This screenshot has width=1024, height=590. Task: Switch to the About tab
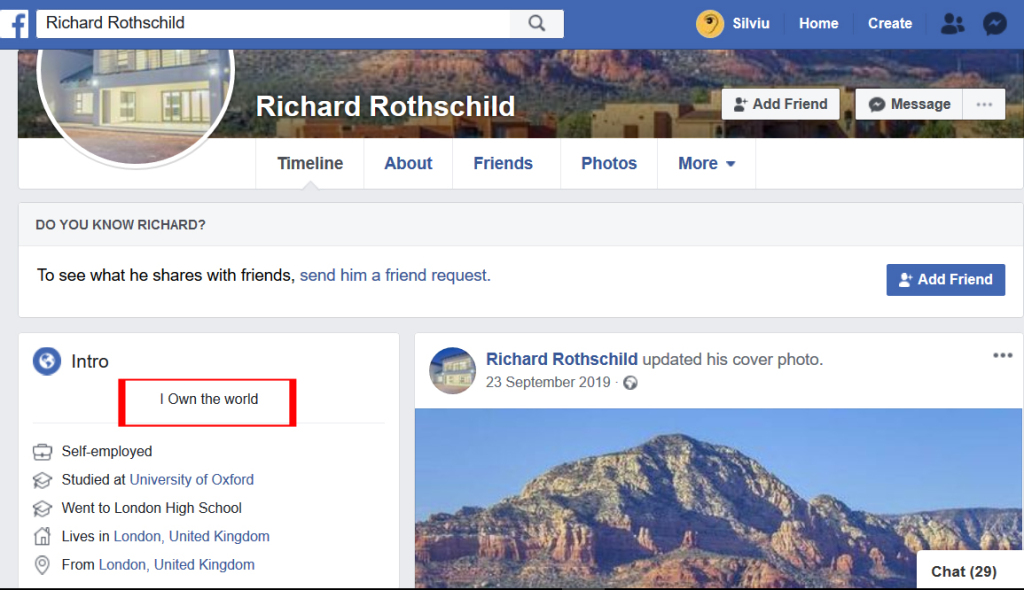click(408, 163)
